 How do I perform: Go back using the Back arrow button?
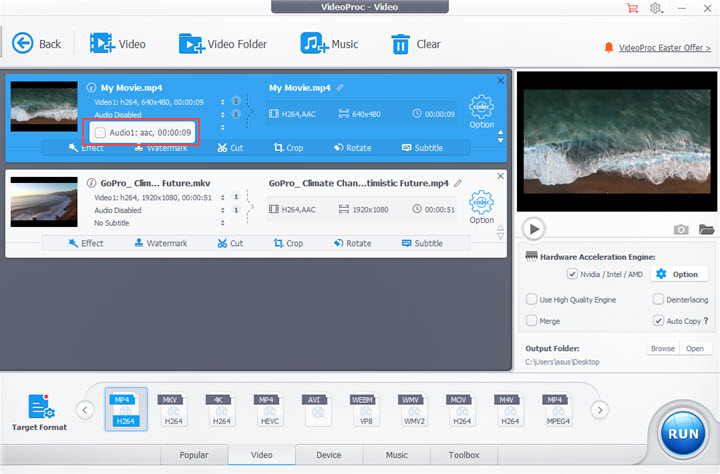pyautogui.click(x=36, y=44)
